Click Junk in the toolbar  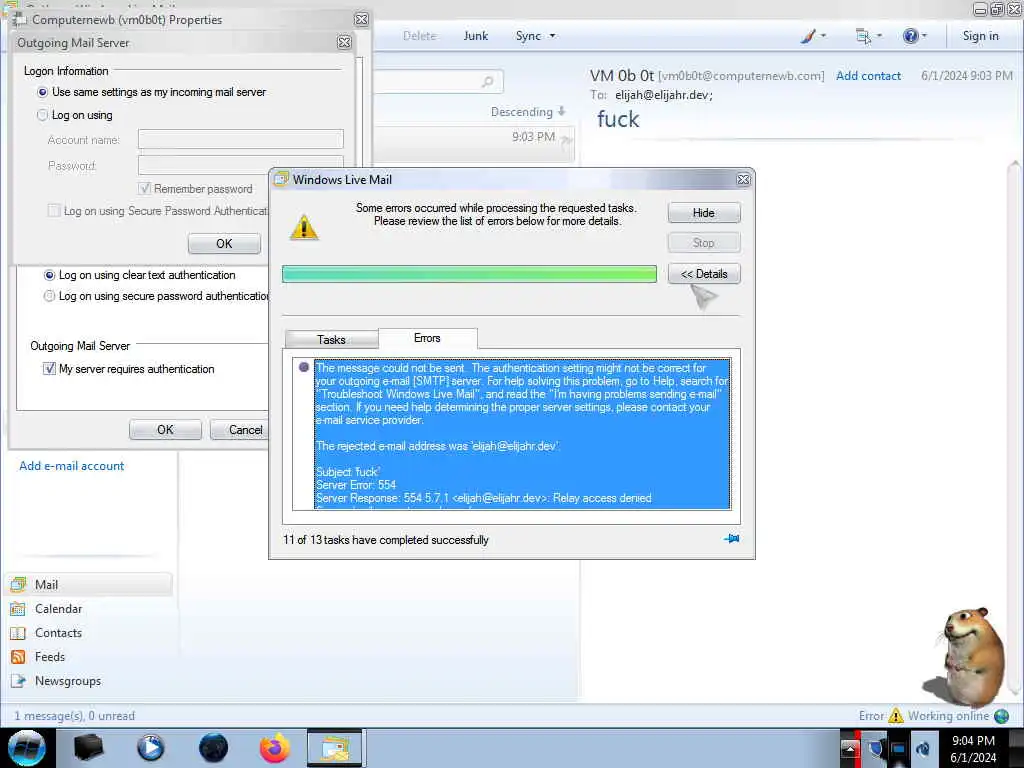point(476,36)
